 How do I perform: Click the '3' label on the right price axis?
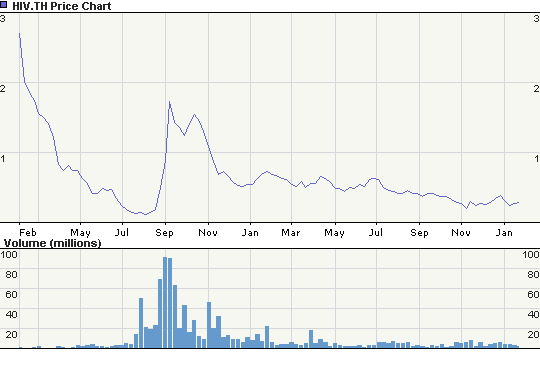(x=537, y=18)
